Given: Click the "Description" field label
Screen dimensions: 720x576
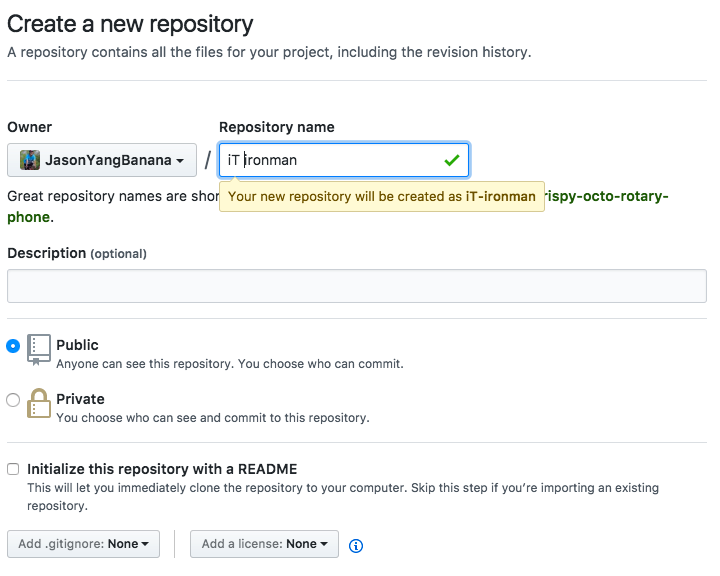Looking at the screenshot, I should [x=46, y=253].
